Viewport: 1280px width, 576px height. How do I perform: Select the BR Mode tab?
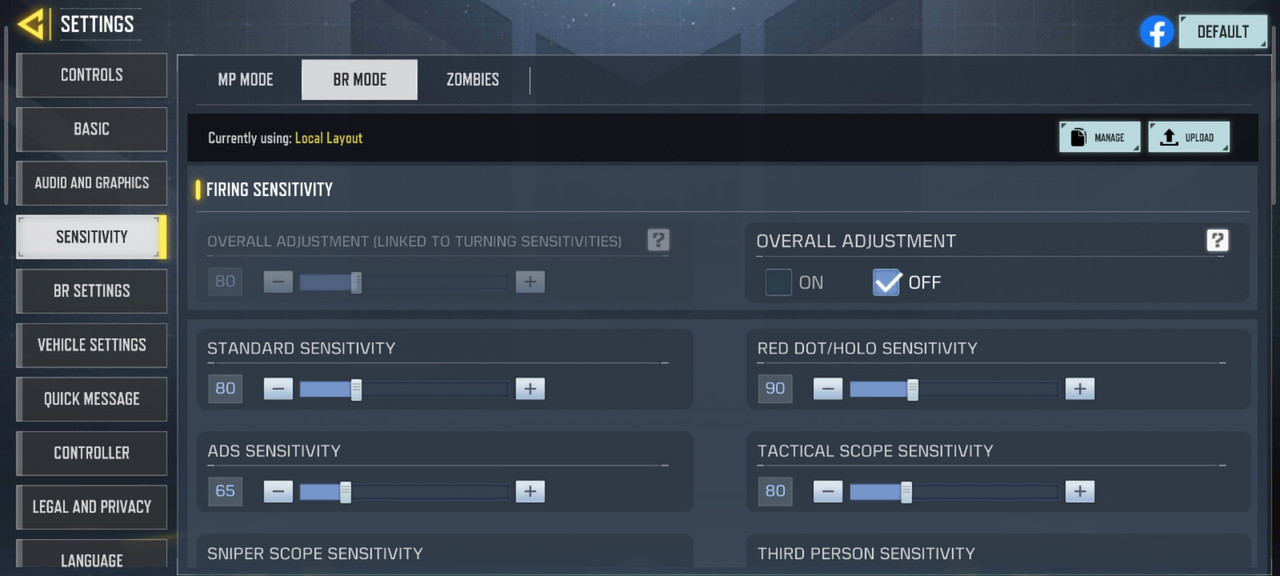click(359, 80)
